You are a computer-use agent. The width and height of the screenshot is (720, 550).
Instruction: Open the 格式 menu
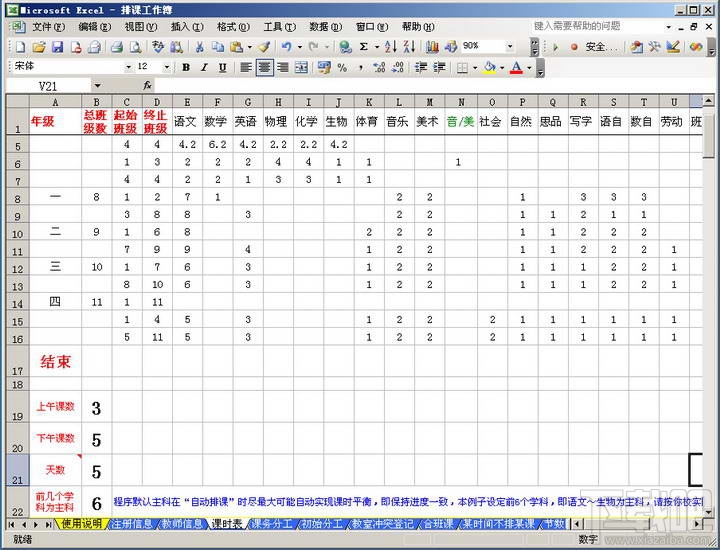point(233,27)
